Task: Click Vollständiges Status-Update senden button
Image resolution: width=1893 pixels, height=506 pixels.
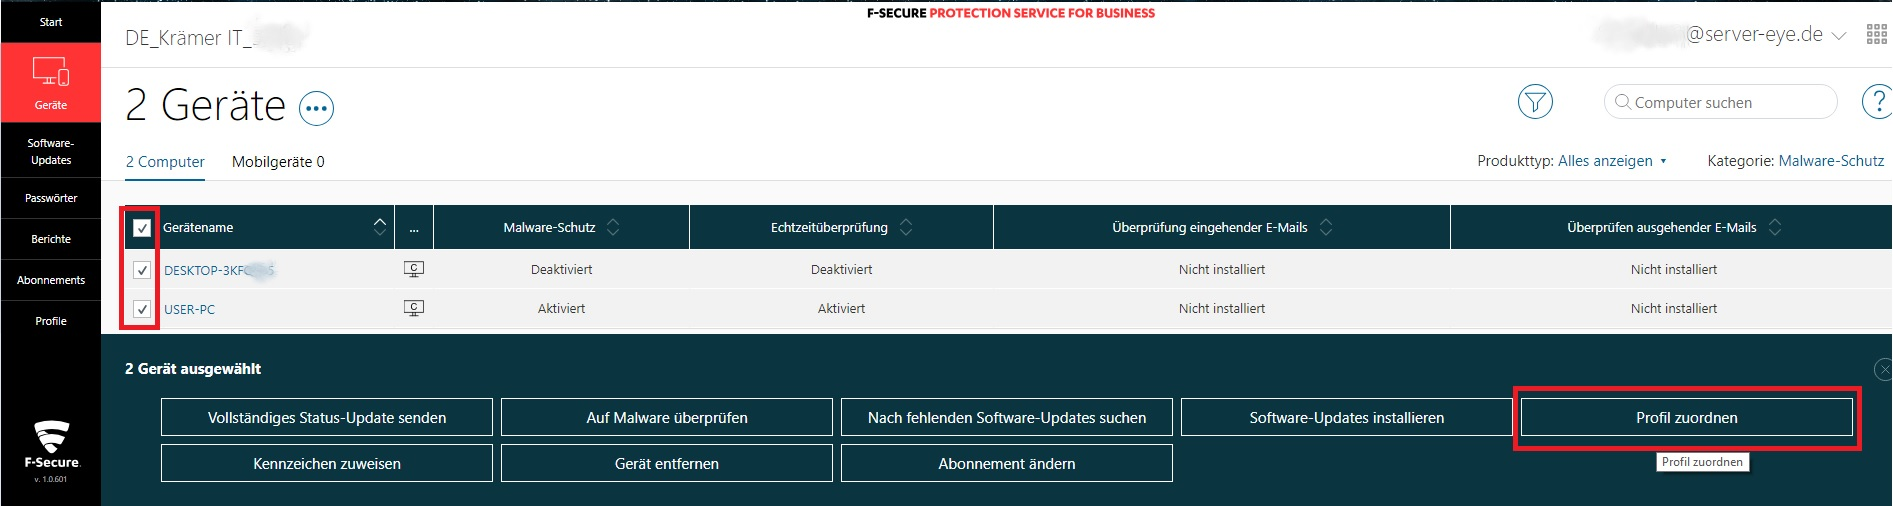Action: tap(327, 417)
